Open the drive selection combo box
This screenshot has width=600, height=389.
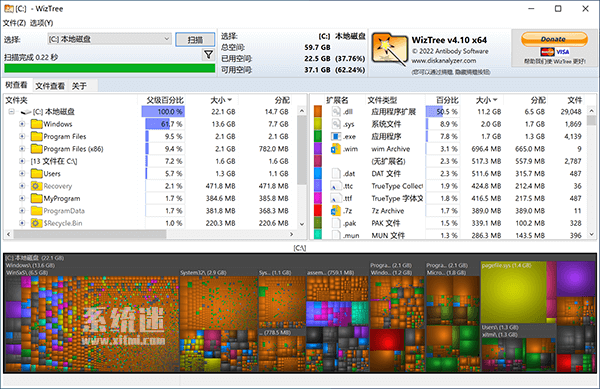109,39
